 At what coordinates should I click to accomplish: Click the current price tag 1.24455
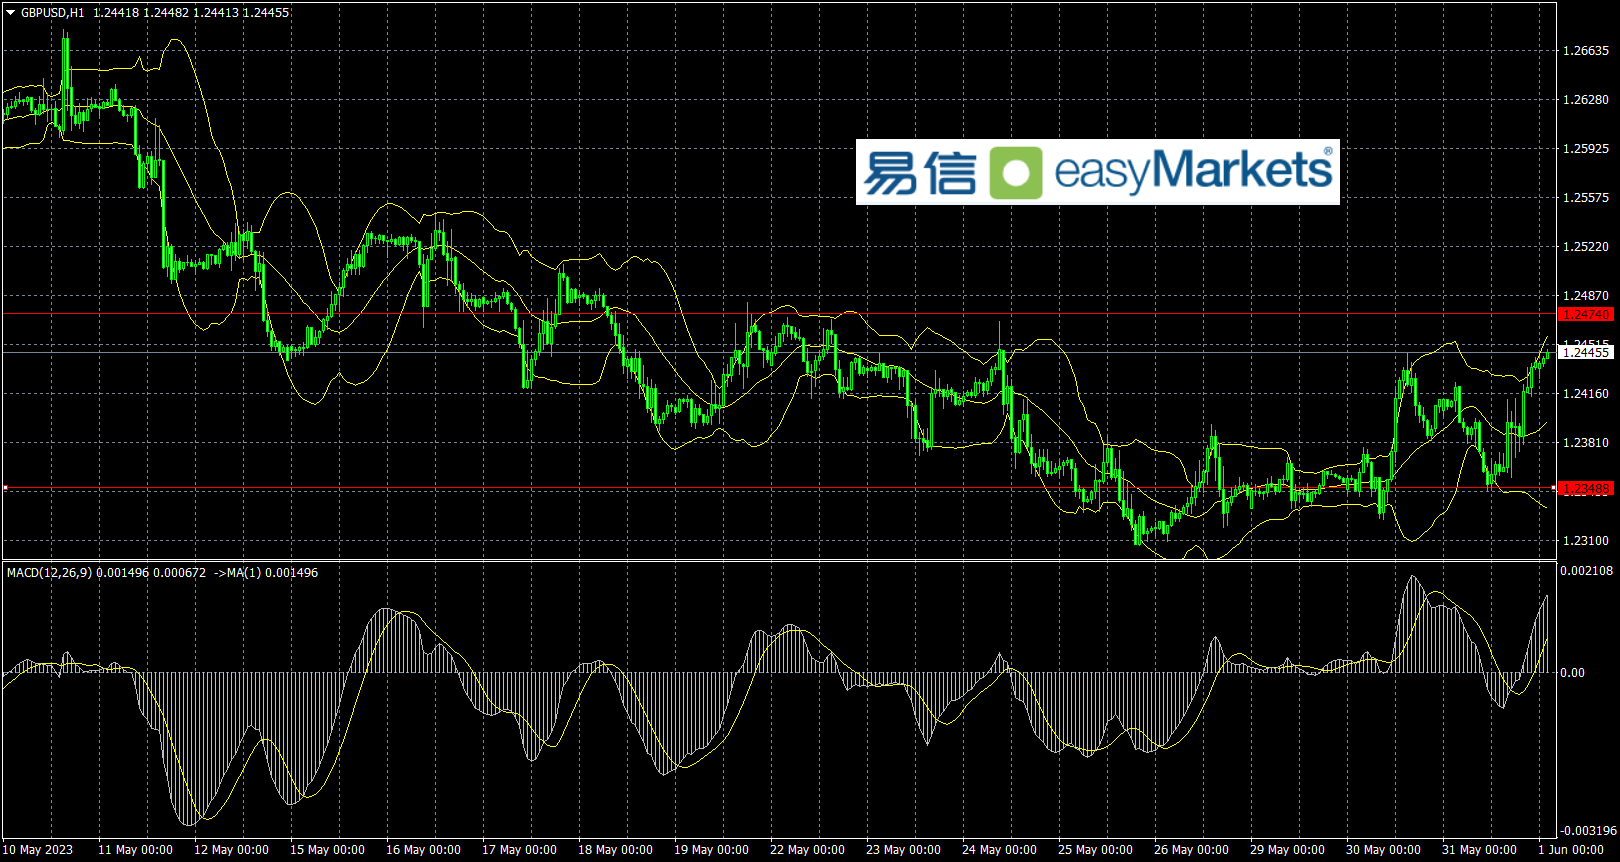(1586, 352)
